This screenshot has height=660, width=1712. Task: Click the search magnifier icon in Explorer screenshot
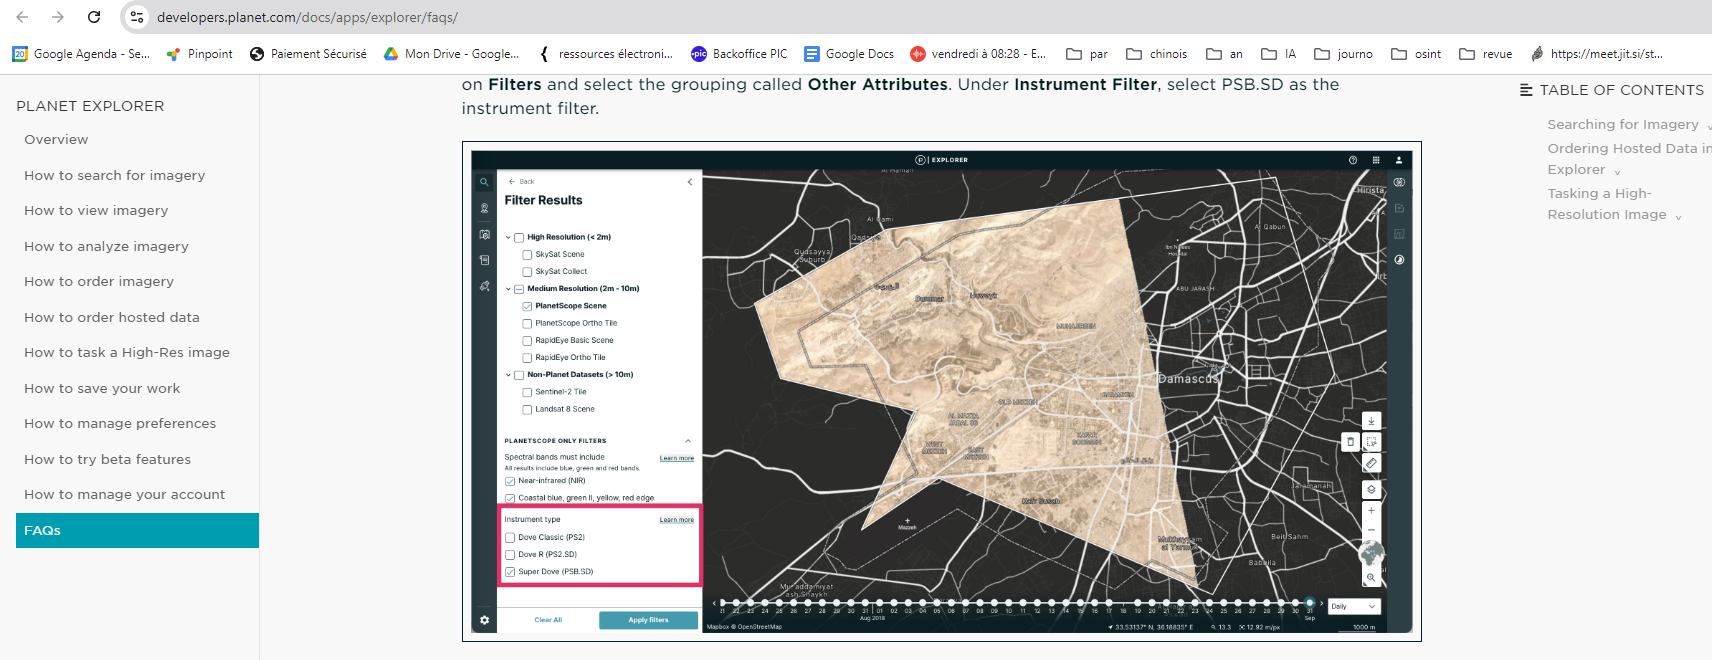click(x=484, y=182)
